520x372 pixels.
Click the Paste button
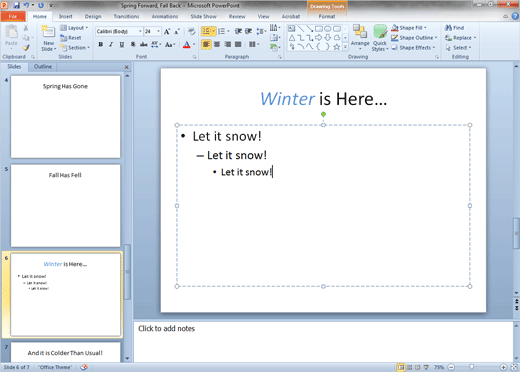click(11, 36)
